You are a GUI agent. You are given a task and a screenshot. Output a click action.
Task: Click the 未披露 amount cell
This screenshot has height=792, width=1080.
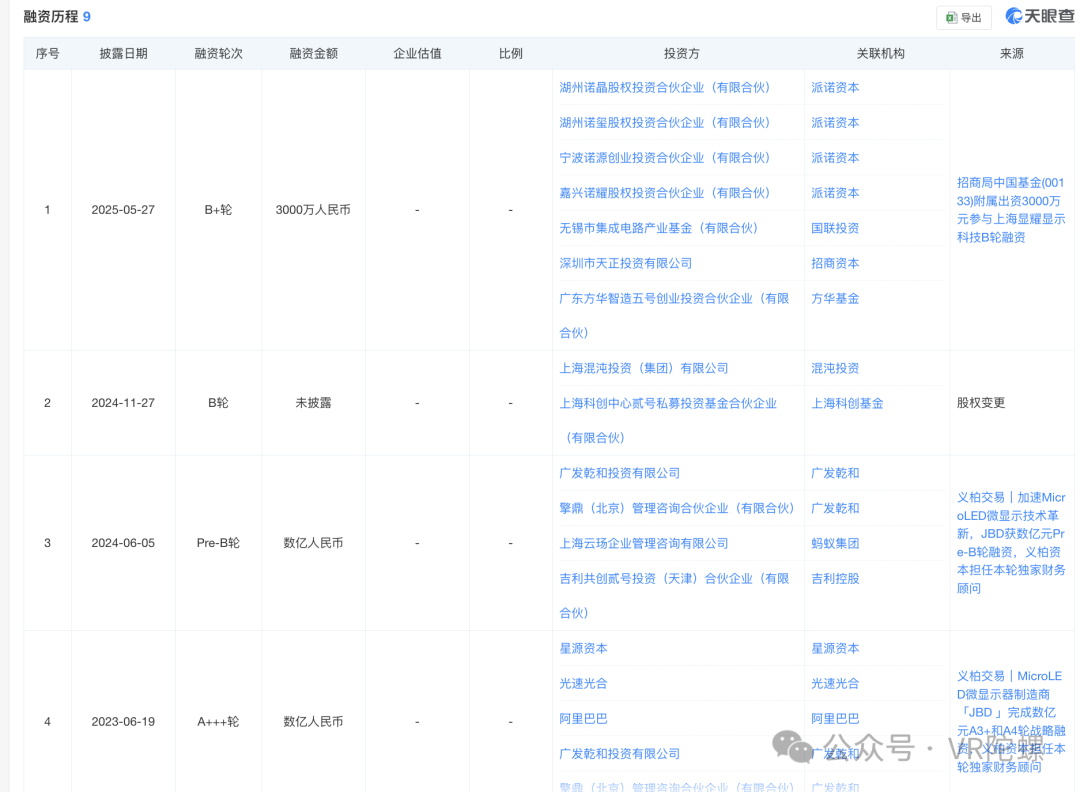[x=313, y=403]
